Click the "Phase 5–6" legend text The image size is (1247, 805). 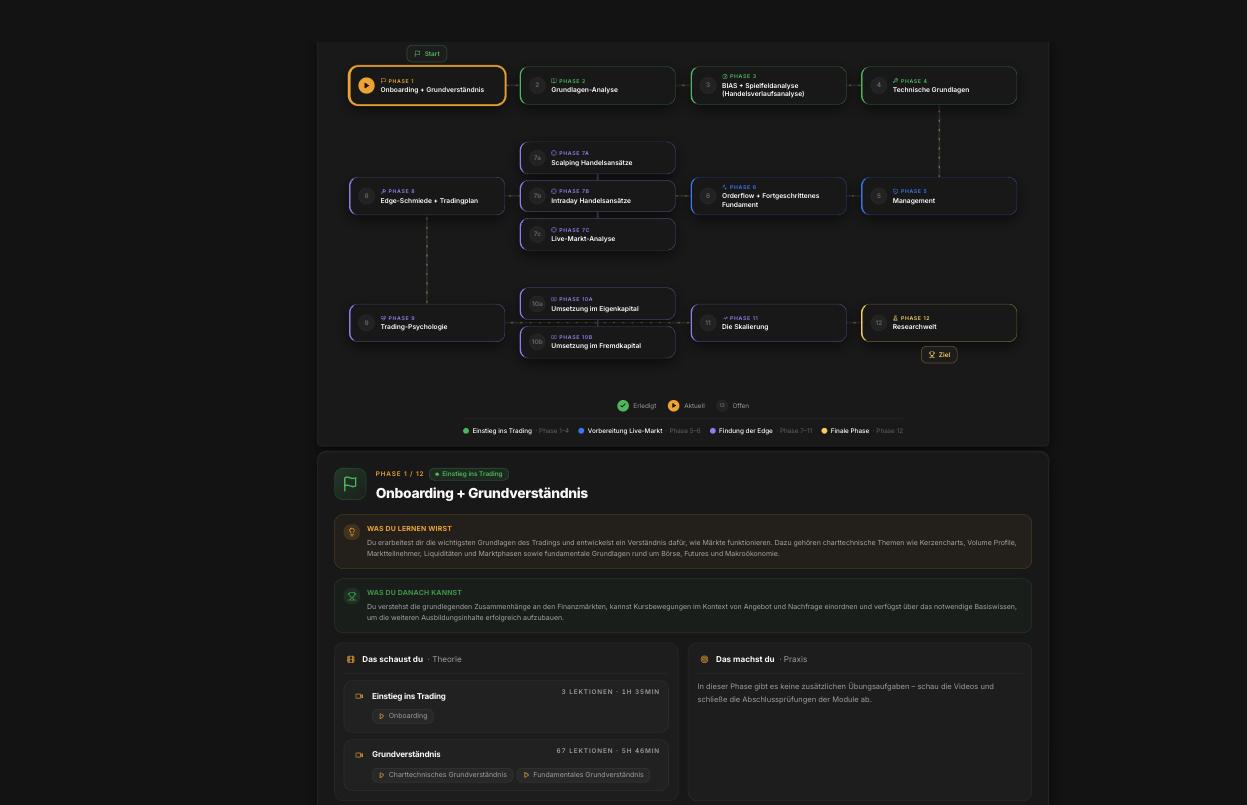(x=685, y=431)
